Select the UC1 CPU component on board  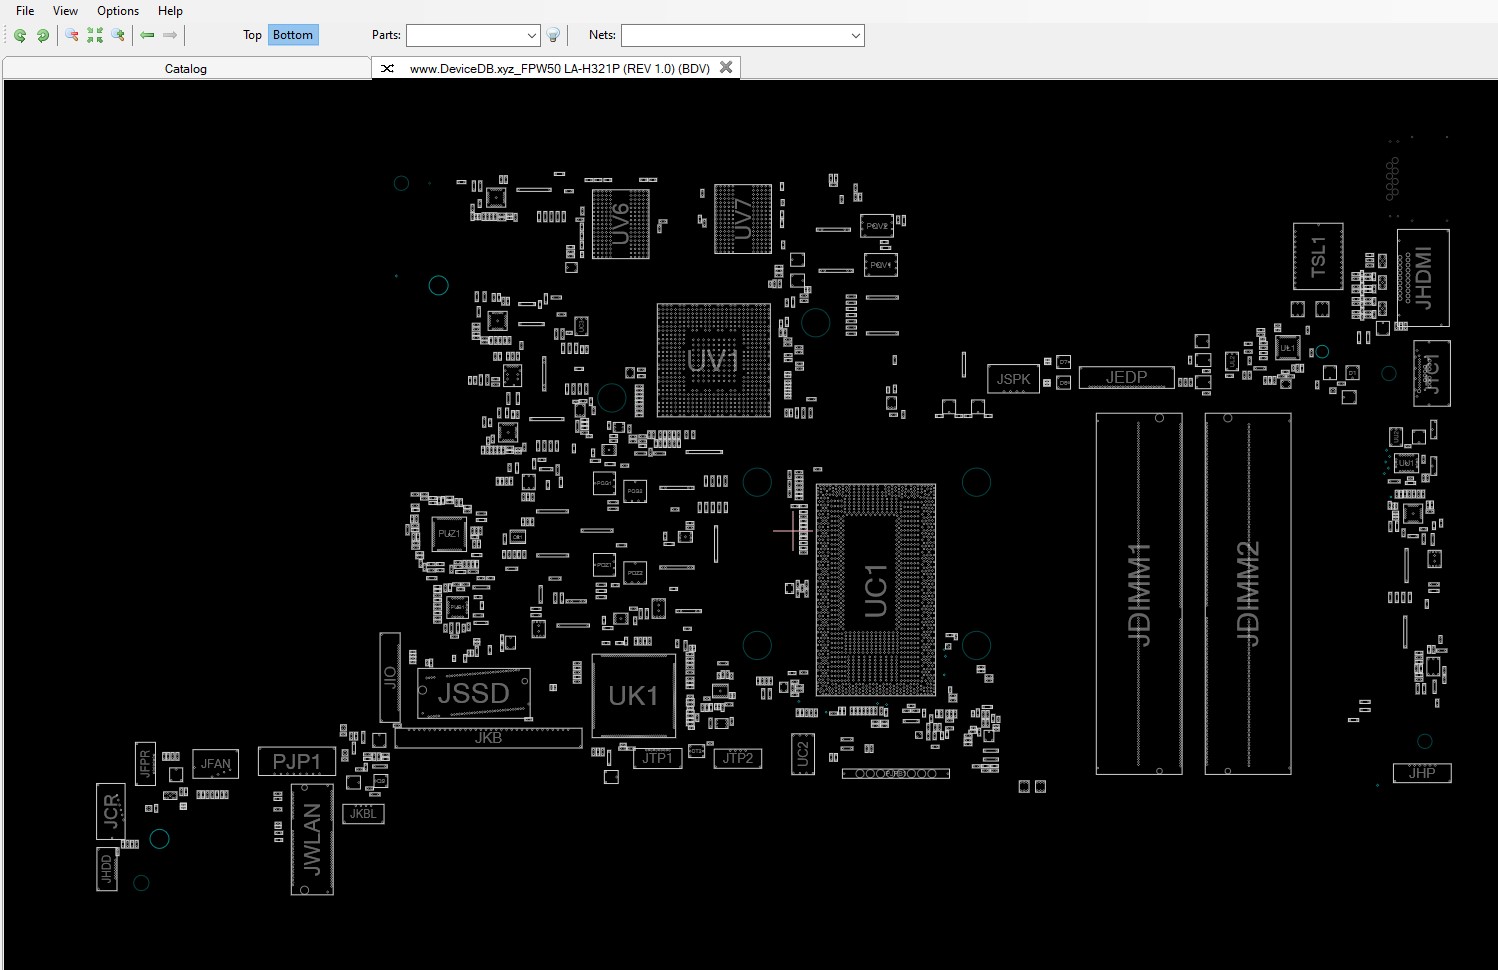pyautogui.click(x=876, y=590)
